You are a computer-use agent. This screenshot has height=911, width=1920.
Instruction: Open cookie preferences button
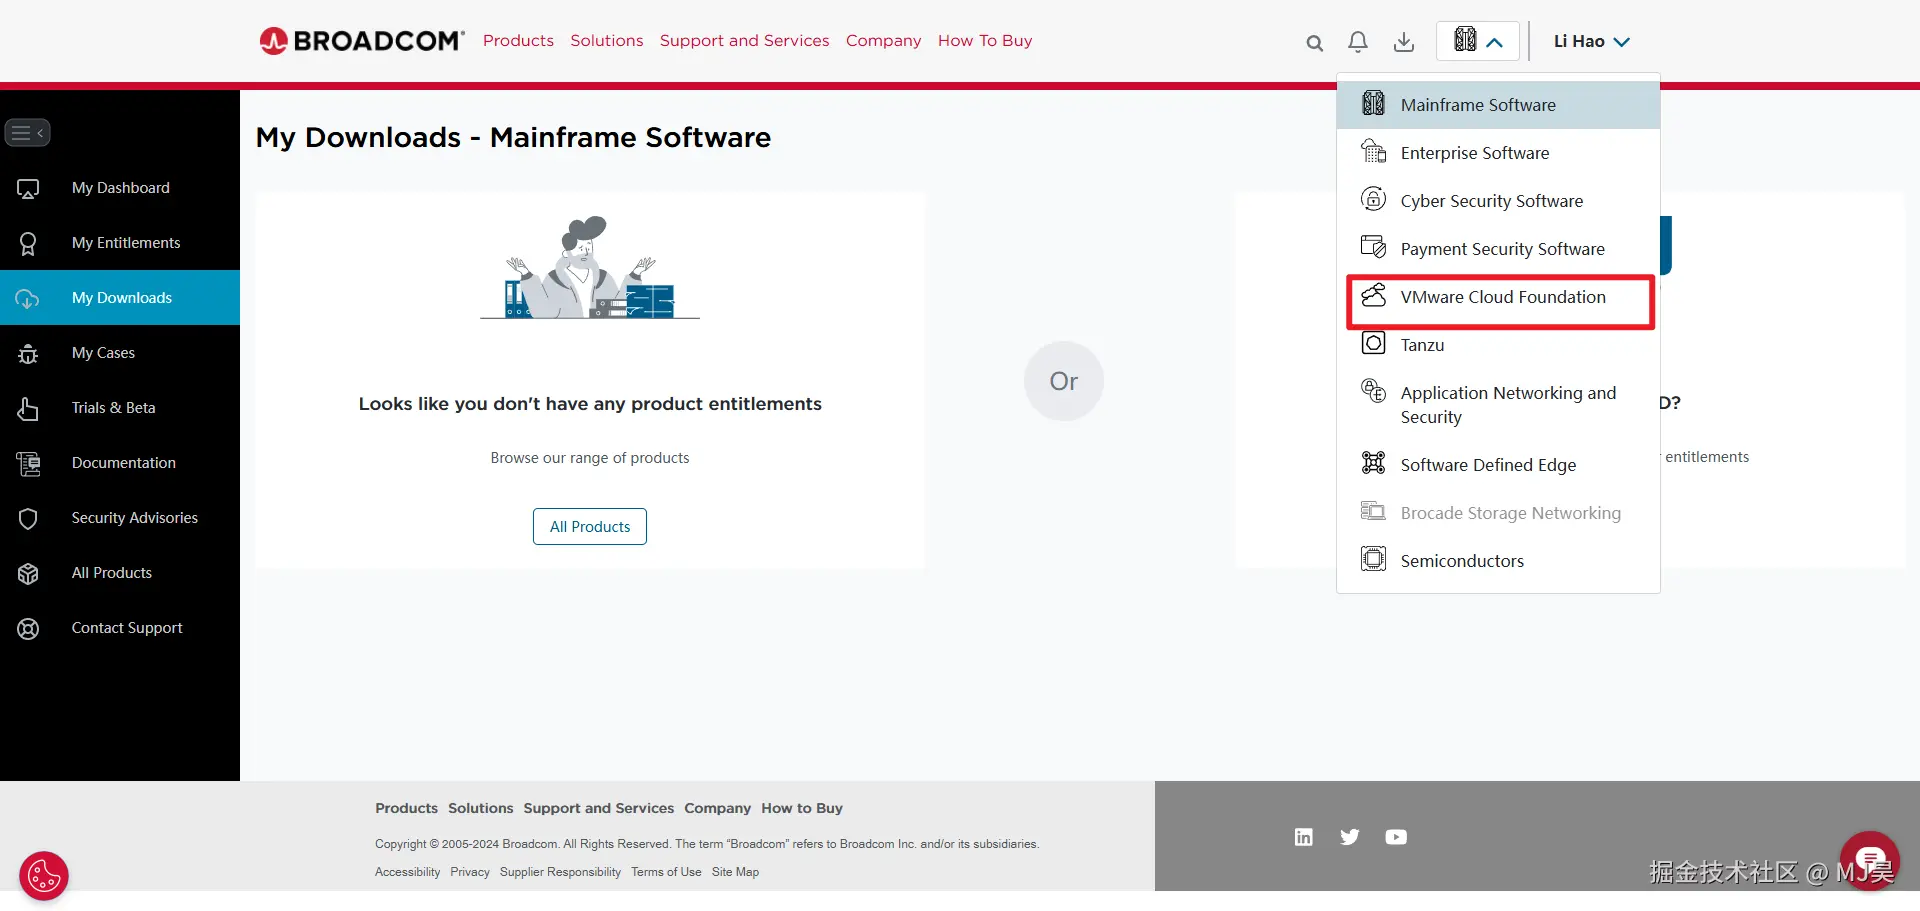pos(44,877)
